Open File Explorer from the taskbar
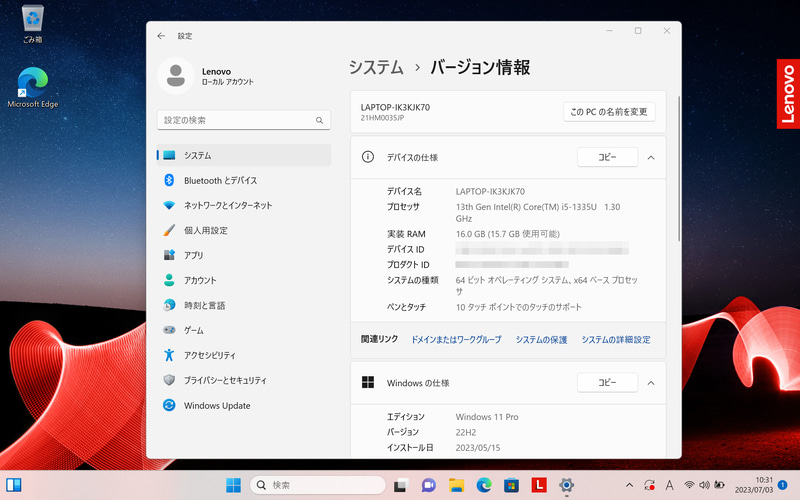 (456, 485)
